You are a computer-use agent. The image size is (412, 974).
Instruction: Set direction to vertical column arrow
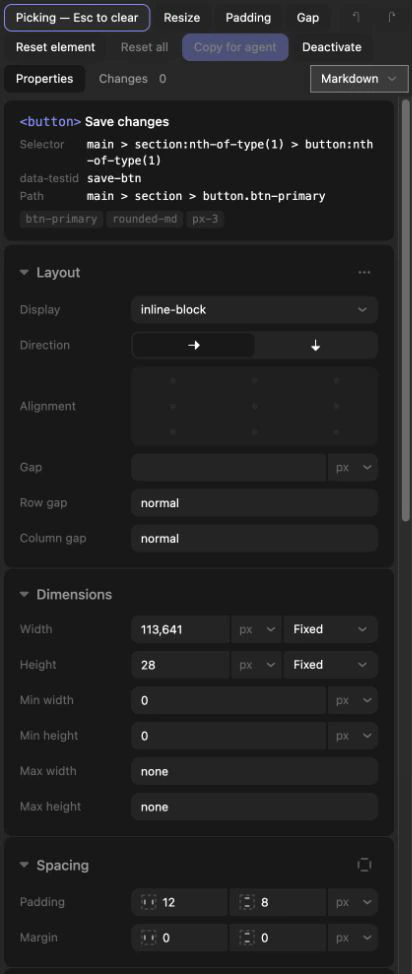click(x=316, y=345)
